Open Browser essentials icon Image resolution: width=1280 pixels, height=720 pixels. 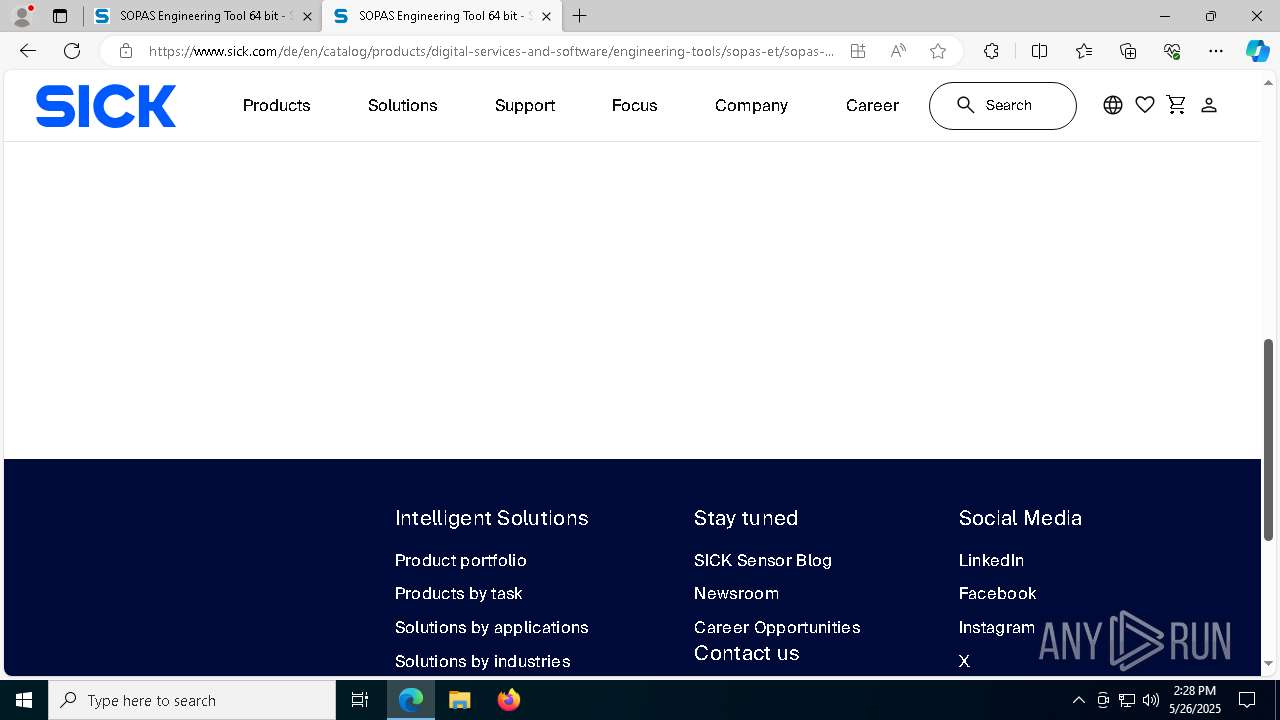coord(1172,51)
